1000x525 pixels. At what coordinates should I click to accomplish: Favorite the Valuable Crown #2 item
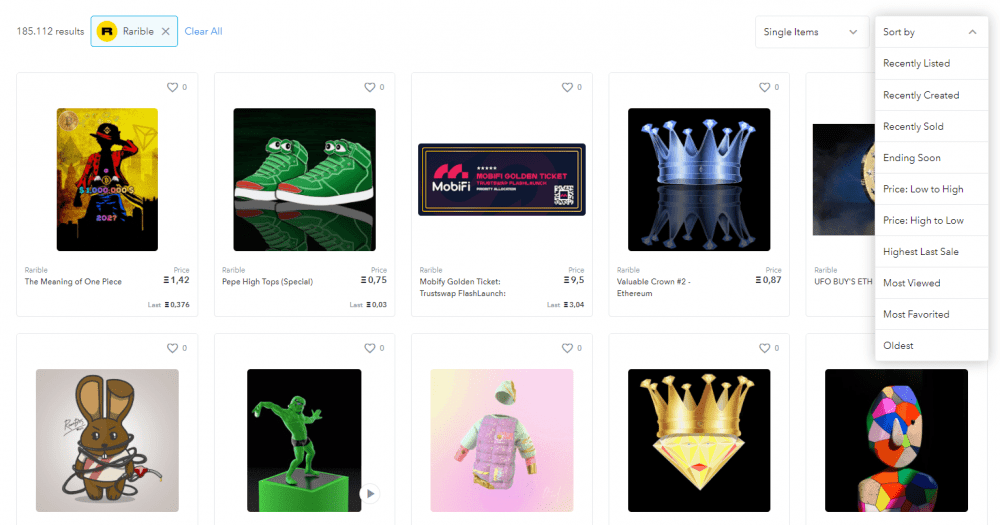click(765, 87)
